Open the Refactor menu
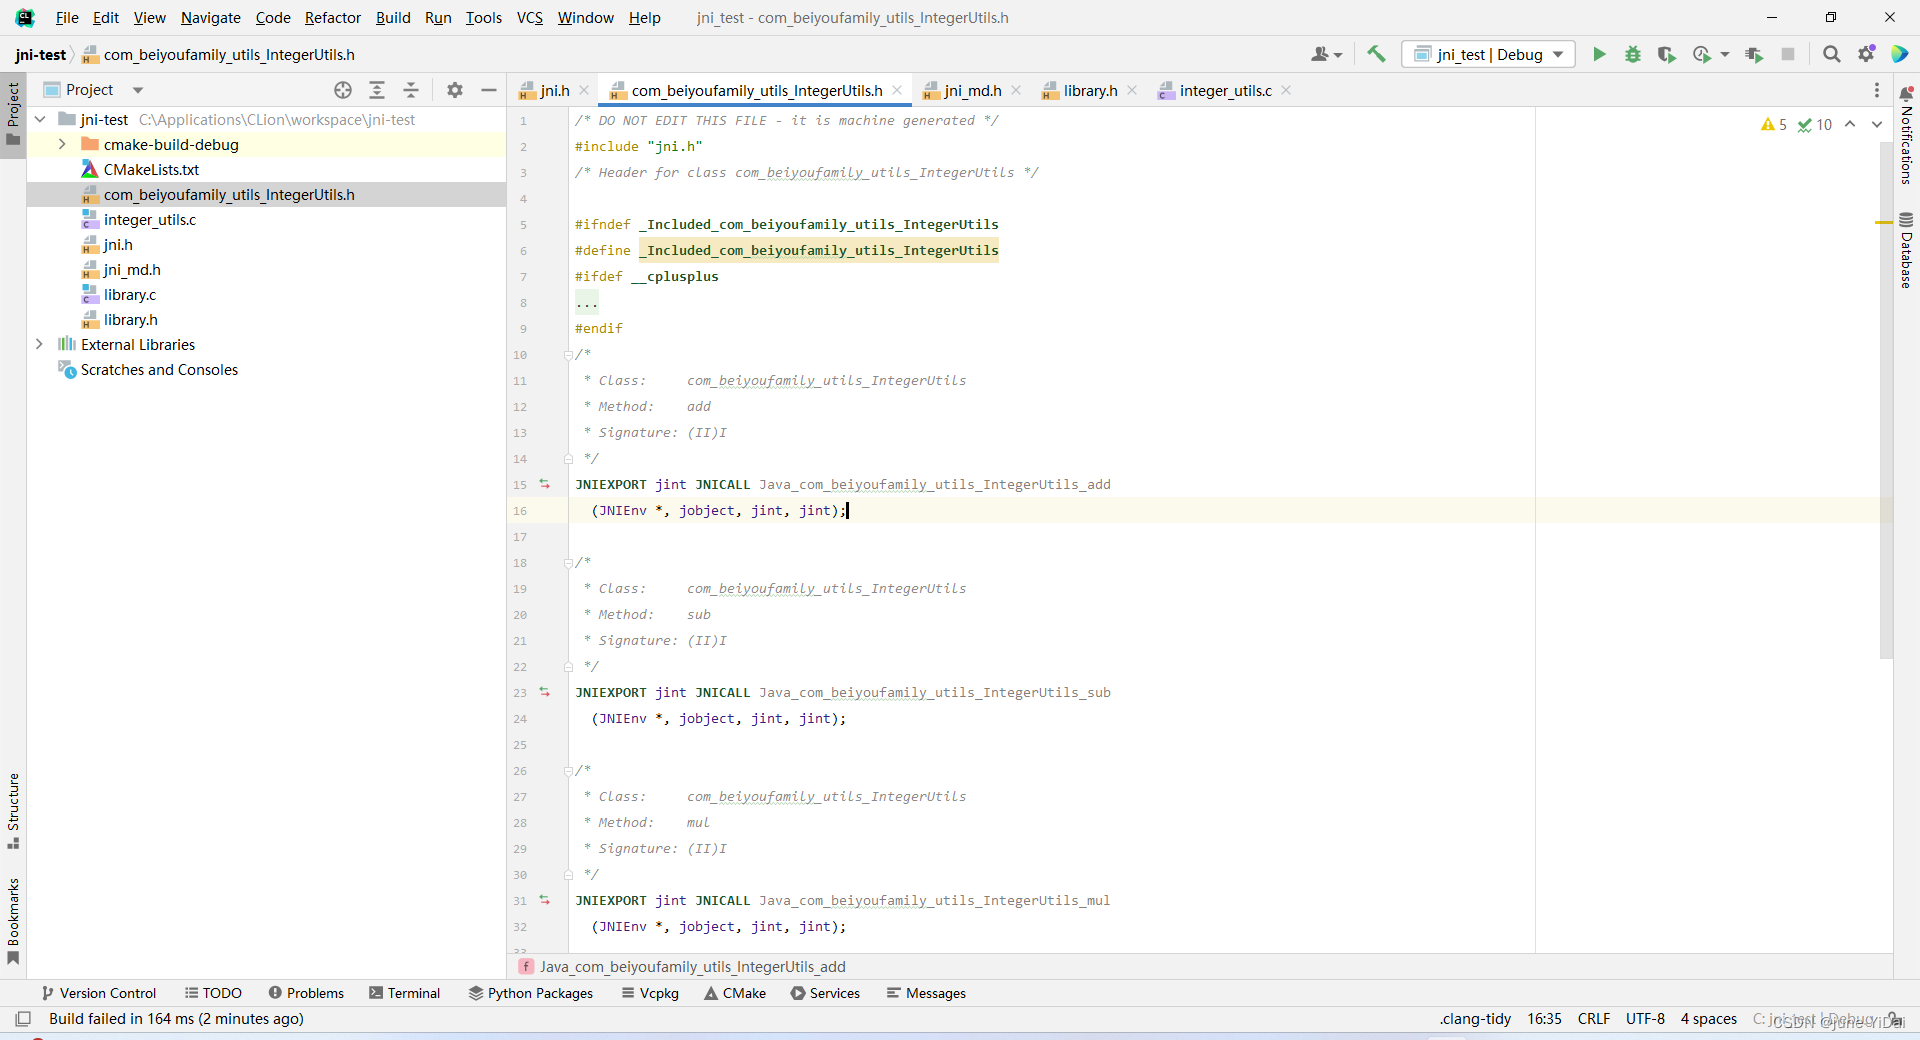This screenshot has width=1920, height=1040. (x=333, y=17)
